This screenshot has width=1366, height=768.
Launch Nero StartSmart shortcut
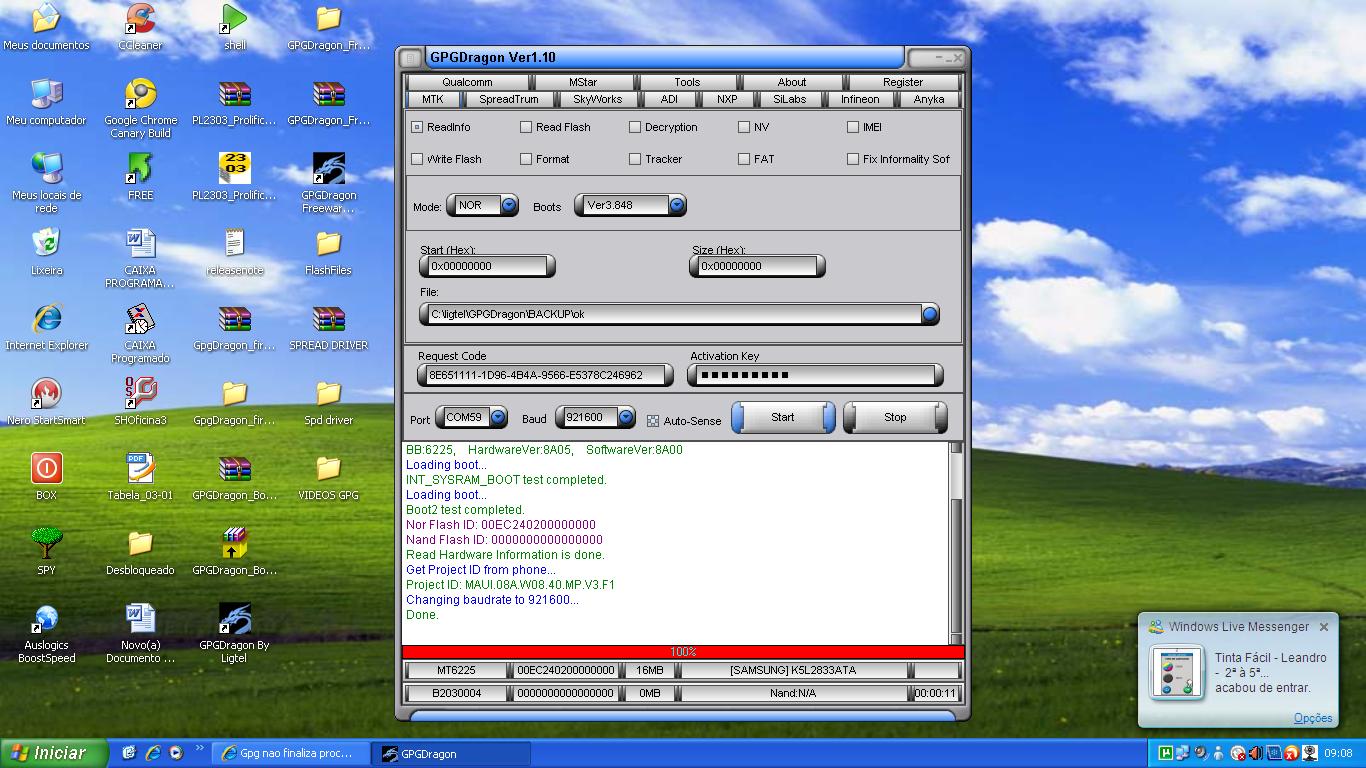[x=46, y=402]
